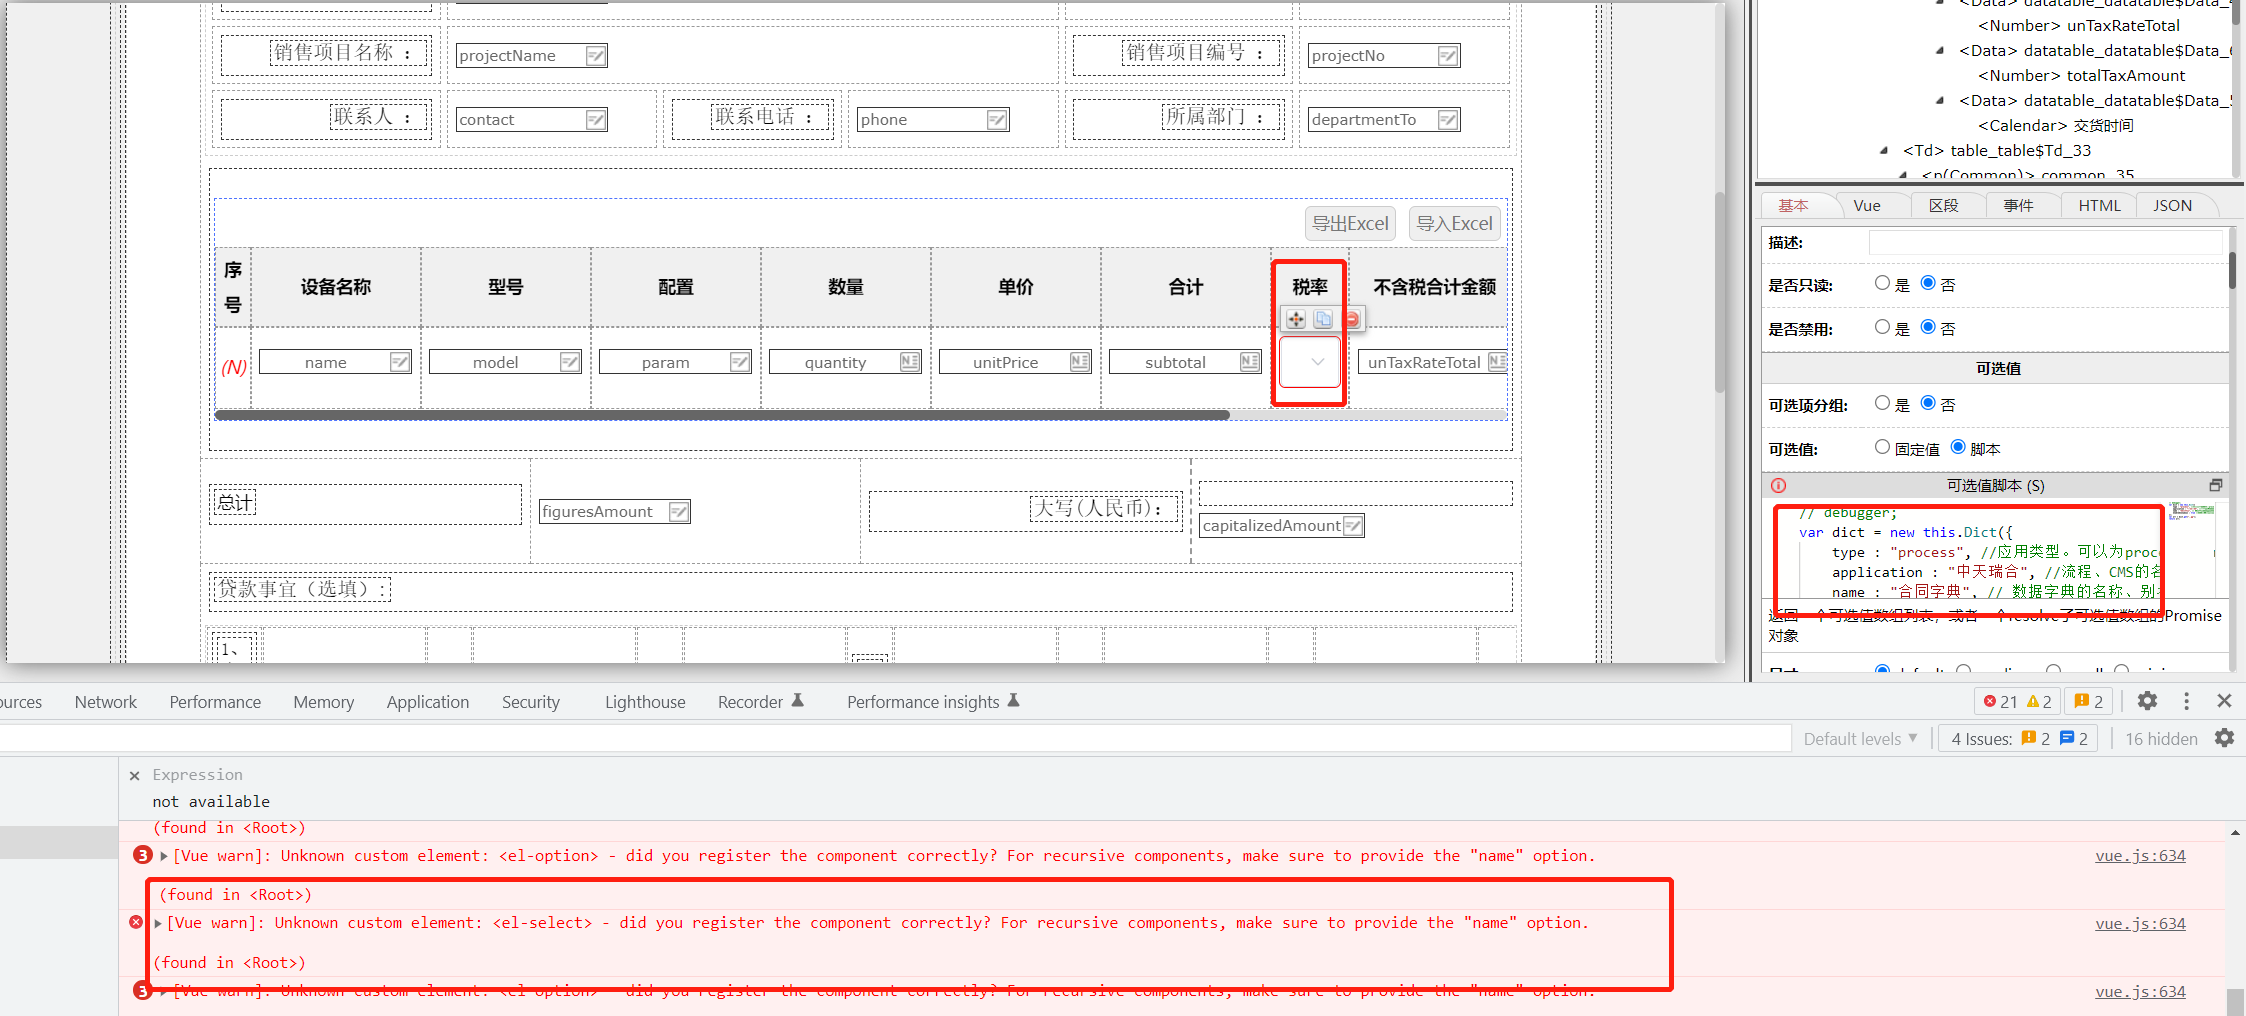Open the Lighthouse panel in DevTools
The height and width of the screenshot is (1016, 2246).
pos(645,702)
